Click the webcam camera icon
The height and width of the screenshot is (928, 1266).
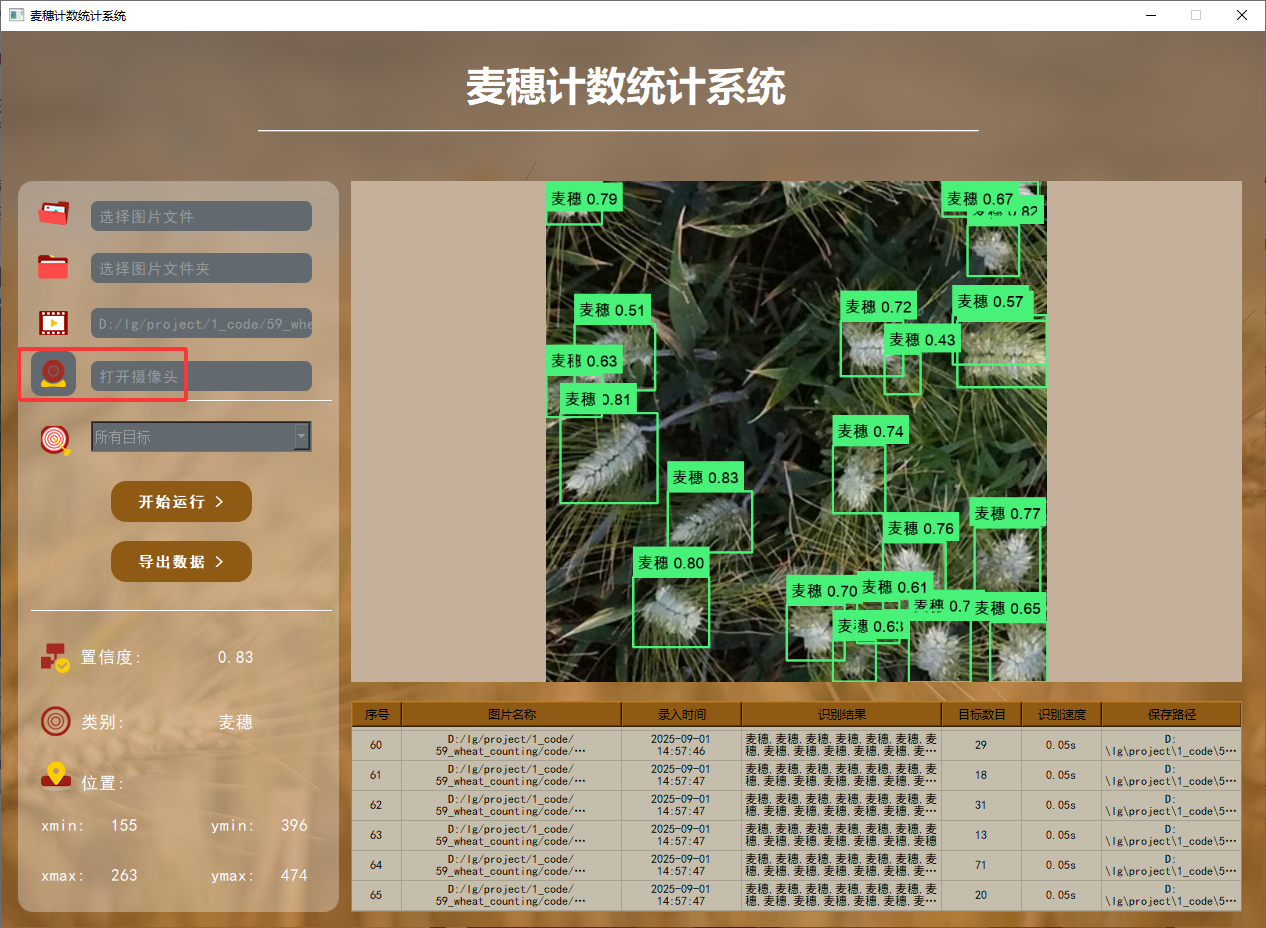(54, 375)
